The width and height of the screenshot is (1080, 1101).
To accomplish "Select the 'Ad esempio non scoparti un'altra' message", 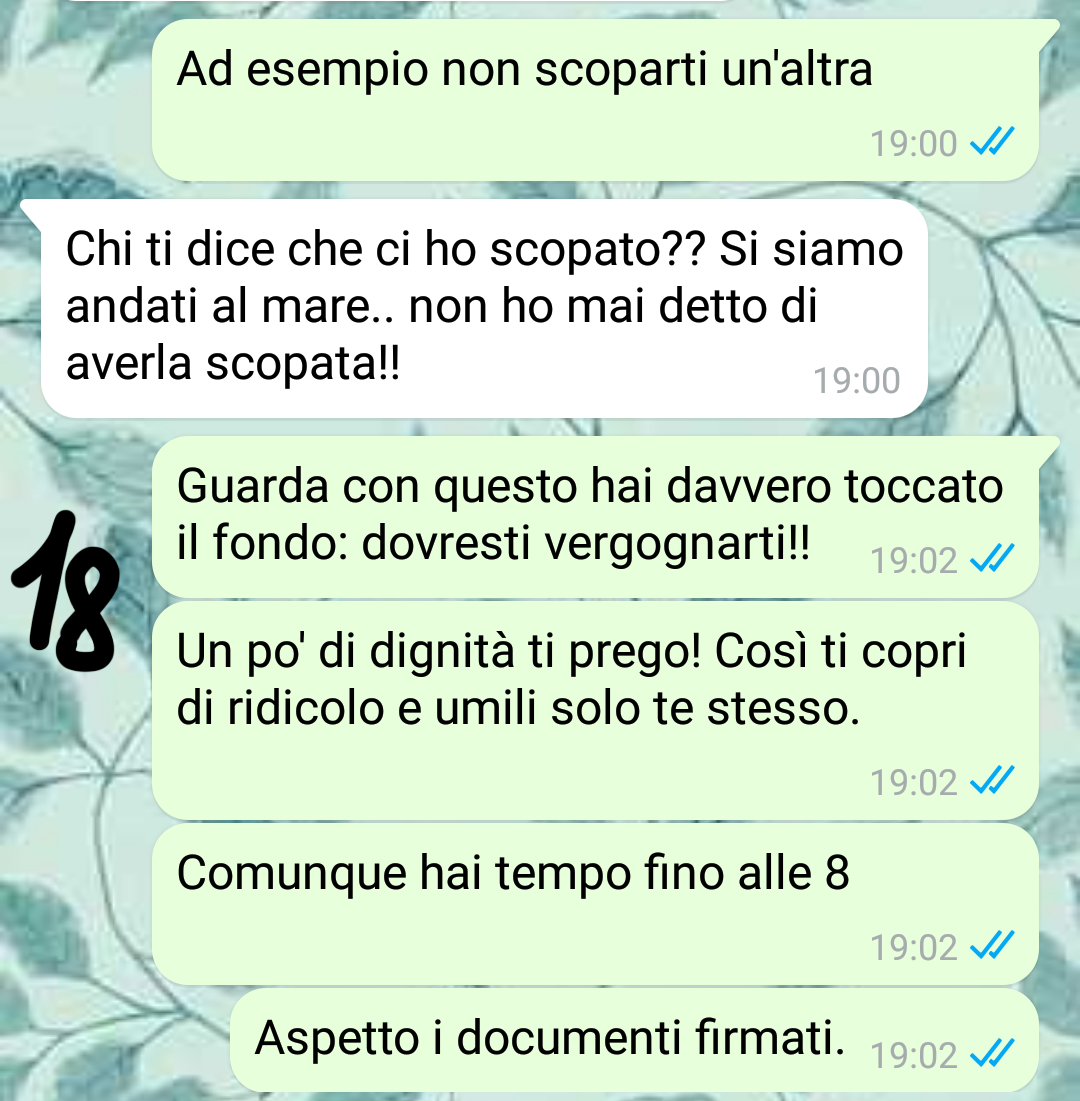I will [595, 100].
